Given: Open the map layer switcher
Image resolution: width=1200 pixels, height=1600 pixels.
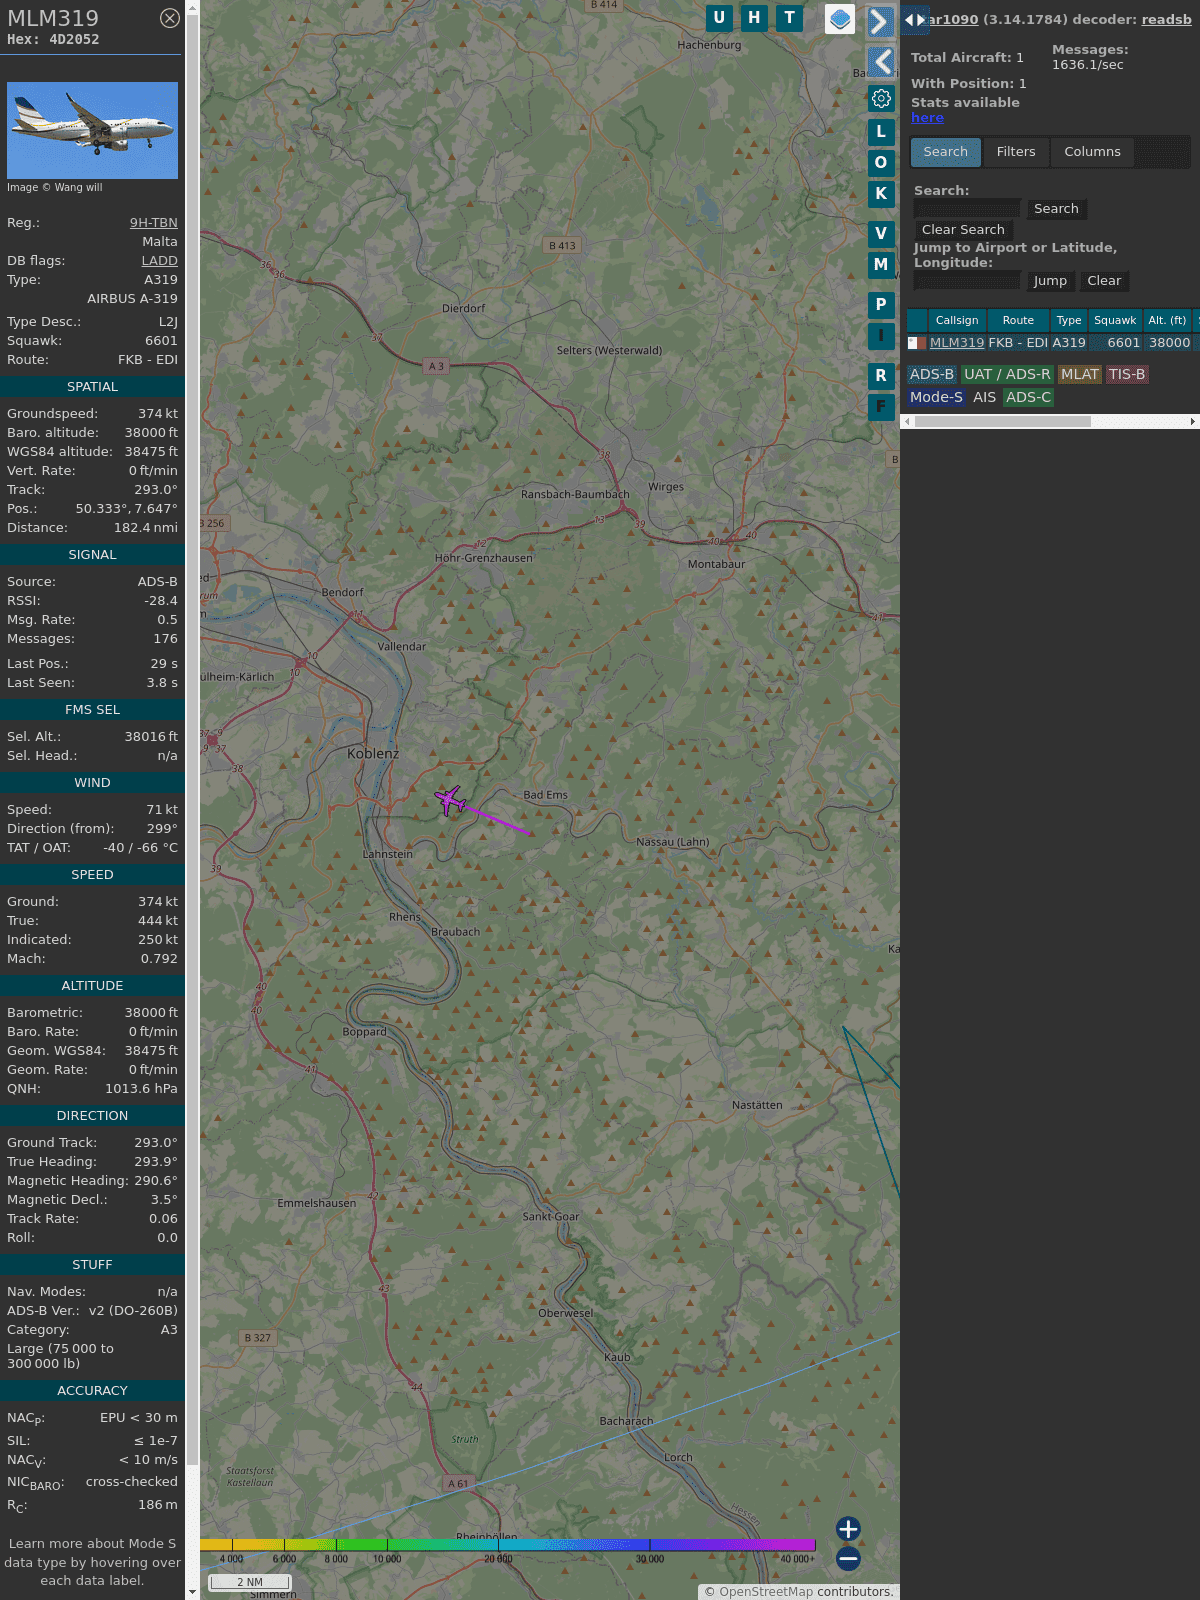Looking at the screenshot, I should [x=840, y=19].
